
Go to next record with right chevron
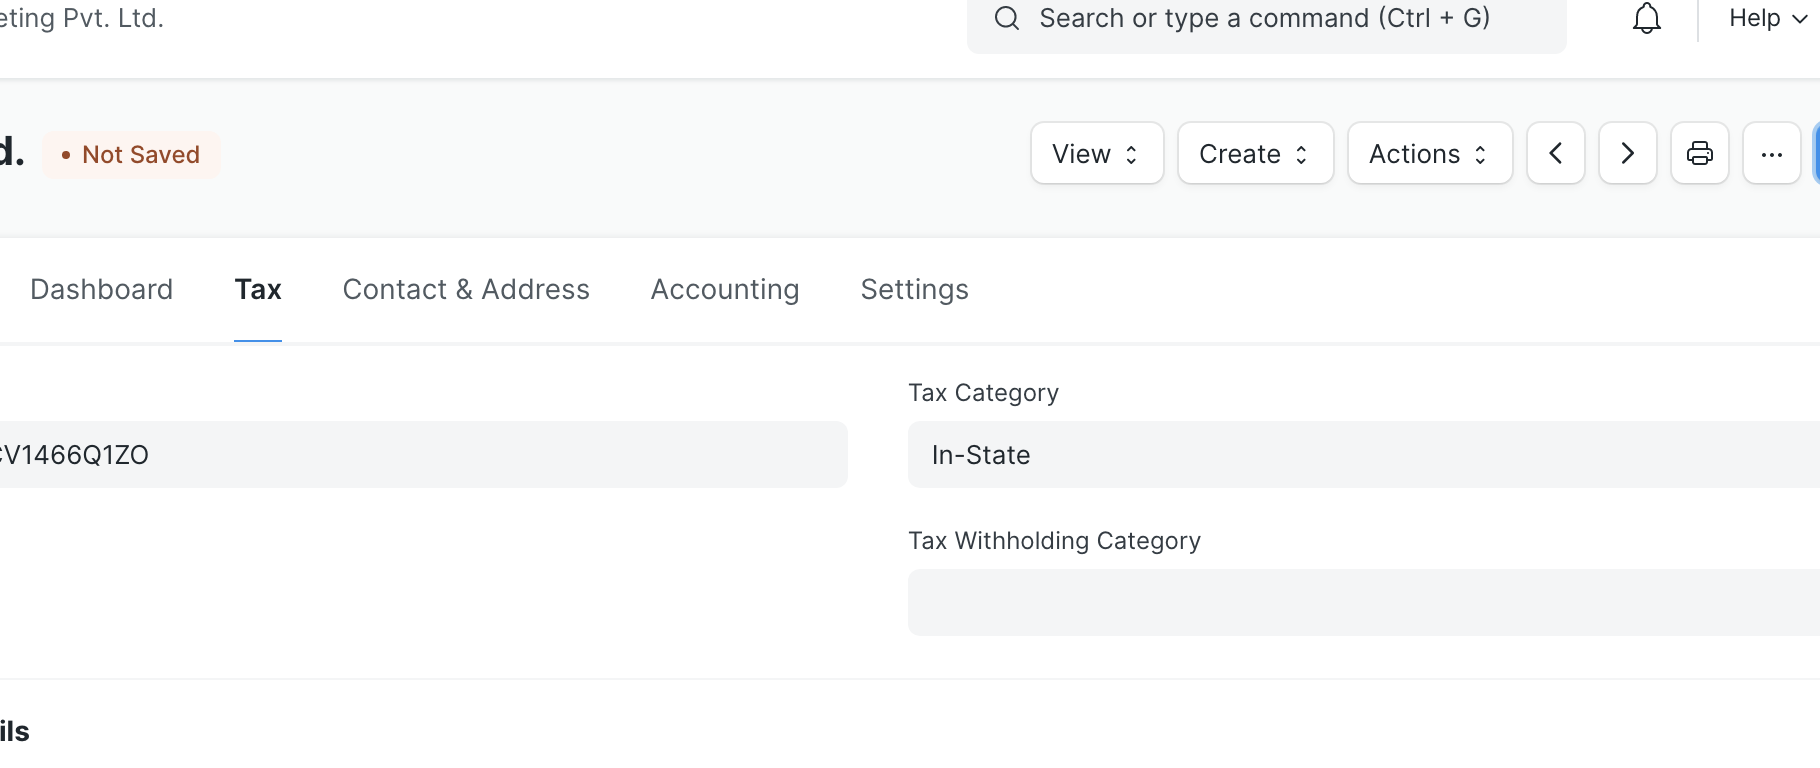coord(1628,153)
